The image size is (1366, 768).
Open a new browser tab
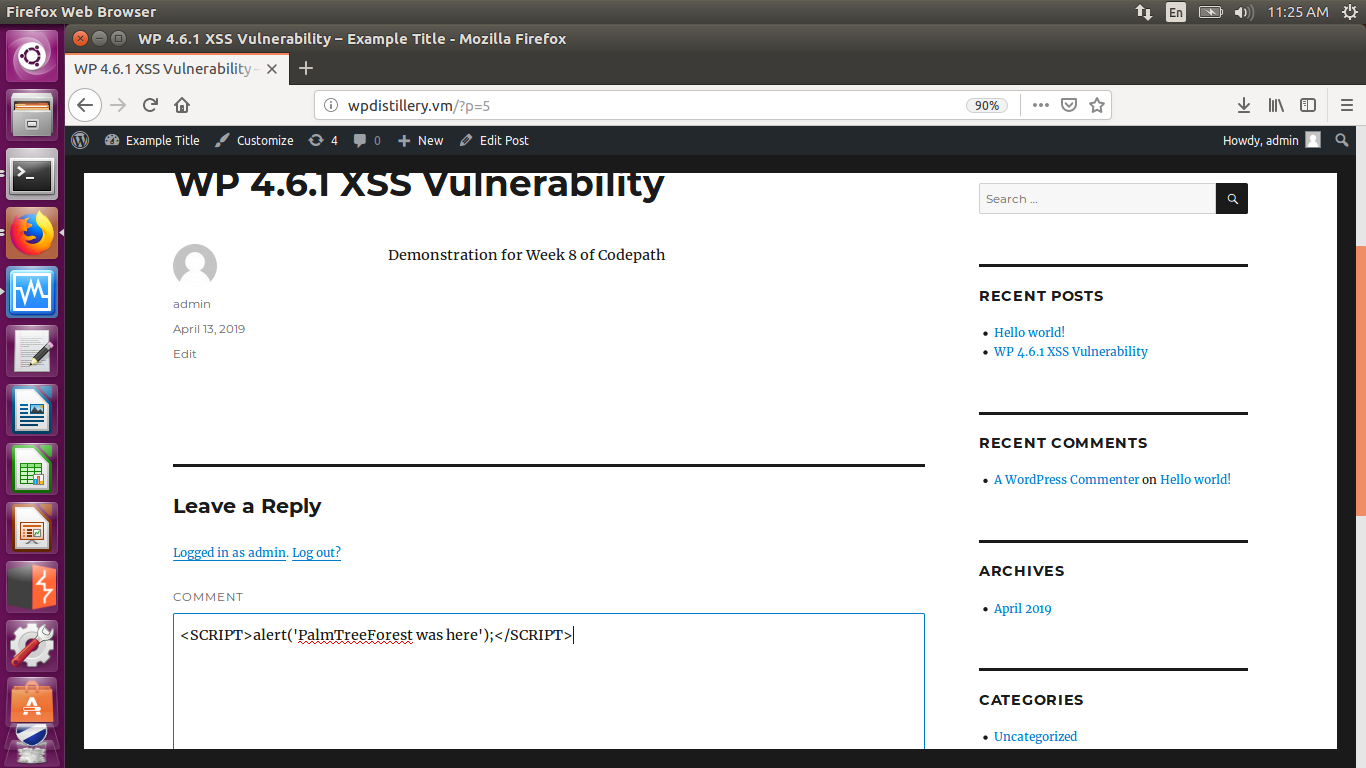pos(306,68)
